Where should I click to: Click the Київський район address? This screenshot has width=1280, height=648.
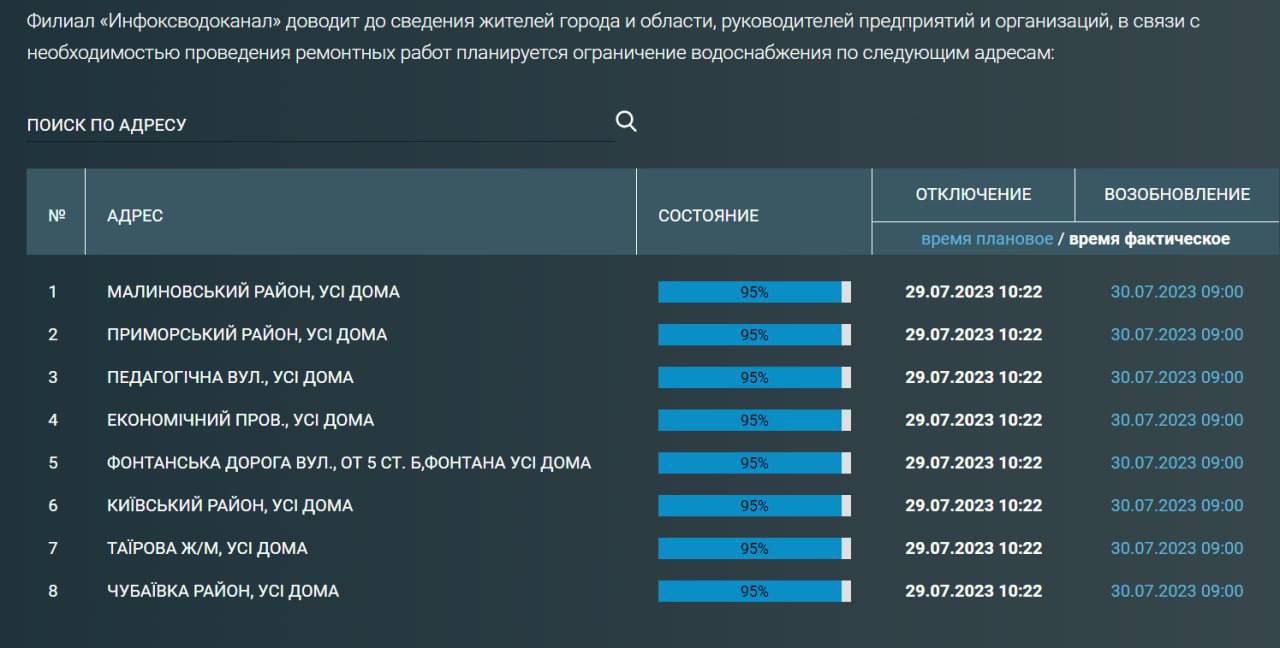pos(230,506)
